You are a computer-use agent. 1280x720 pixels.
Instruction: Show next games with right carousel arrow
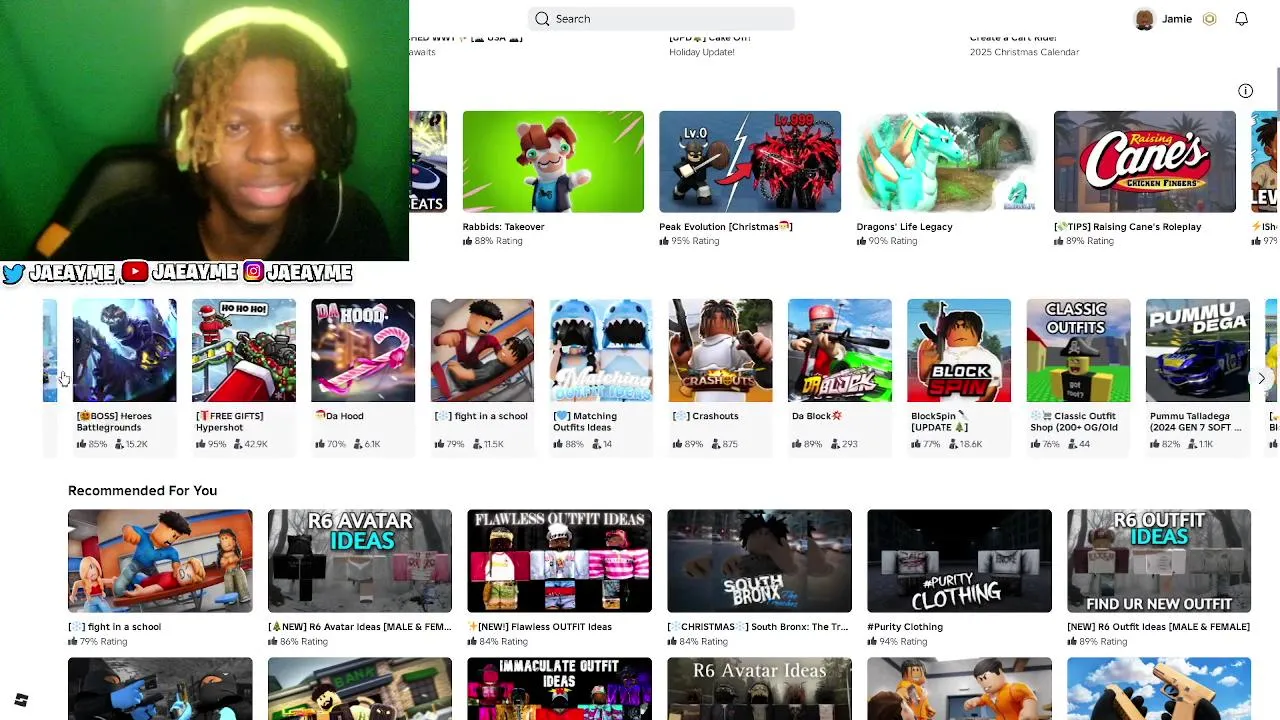(x=1261, y=378)
